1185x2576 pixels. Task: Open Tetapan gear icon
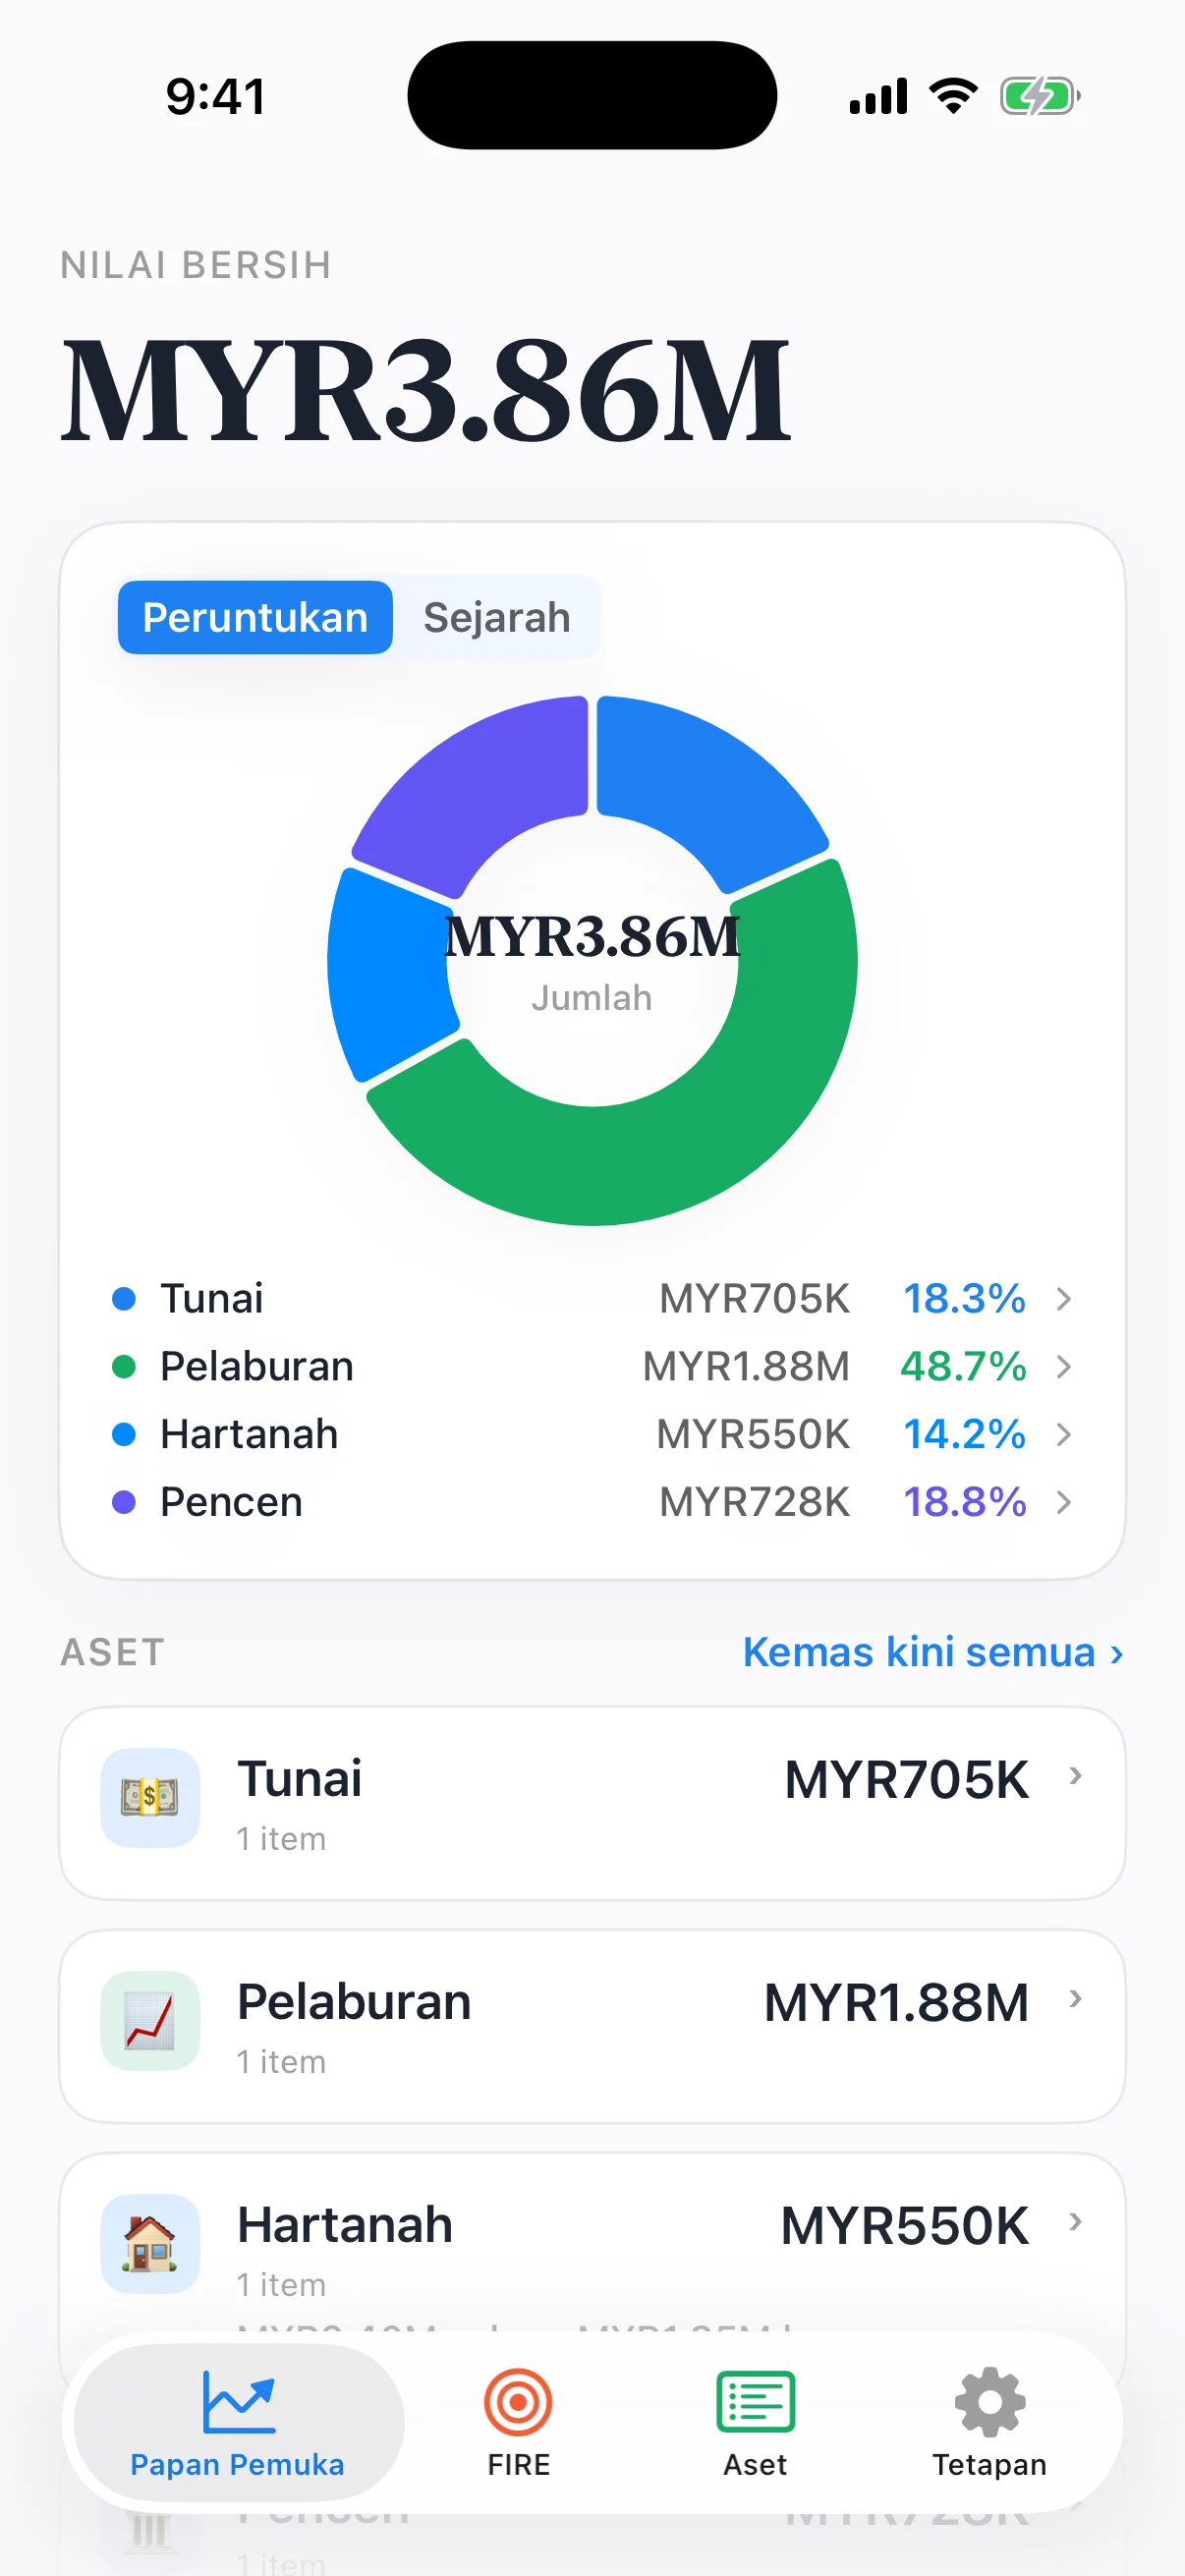coord(990,2401)
